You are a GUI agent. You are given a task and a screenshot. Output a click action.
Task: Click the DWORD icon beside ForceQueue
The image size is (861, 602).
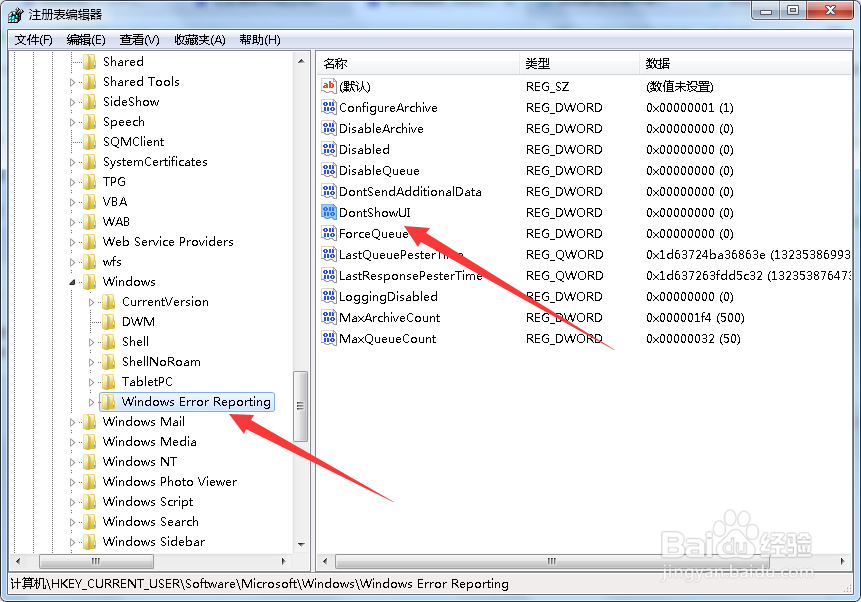pos(328,233)
